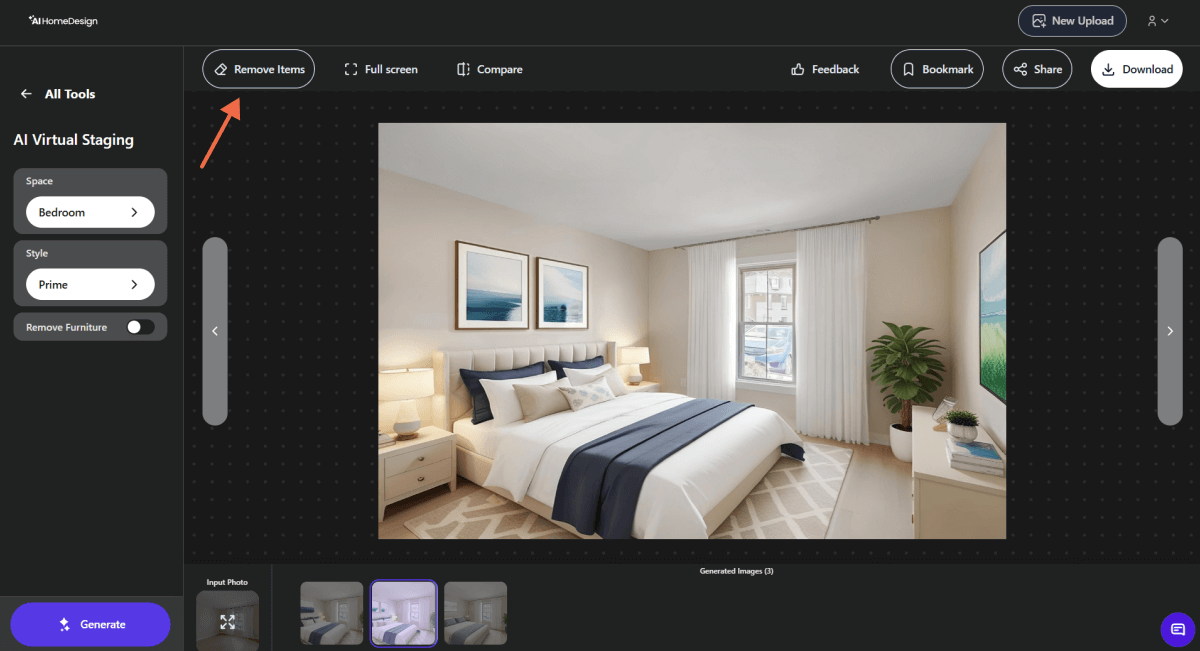Activate the Compare tool
Viewport: 1200px width, 651px height.
point(489,69)
